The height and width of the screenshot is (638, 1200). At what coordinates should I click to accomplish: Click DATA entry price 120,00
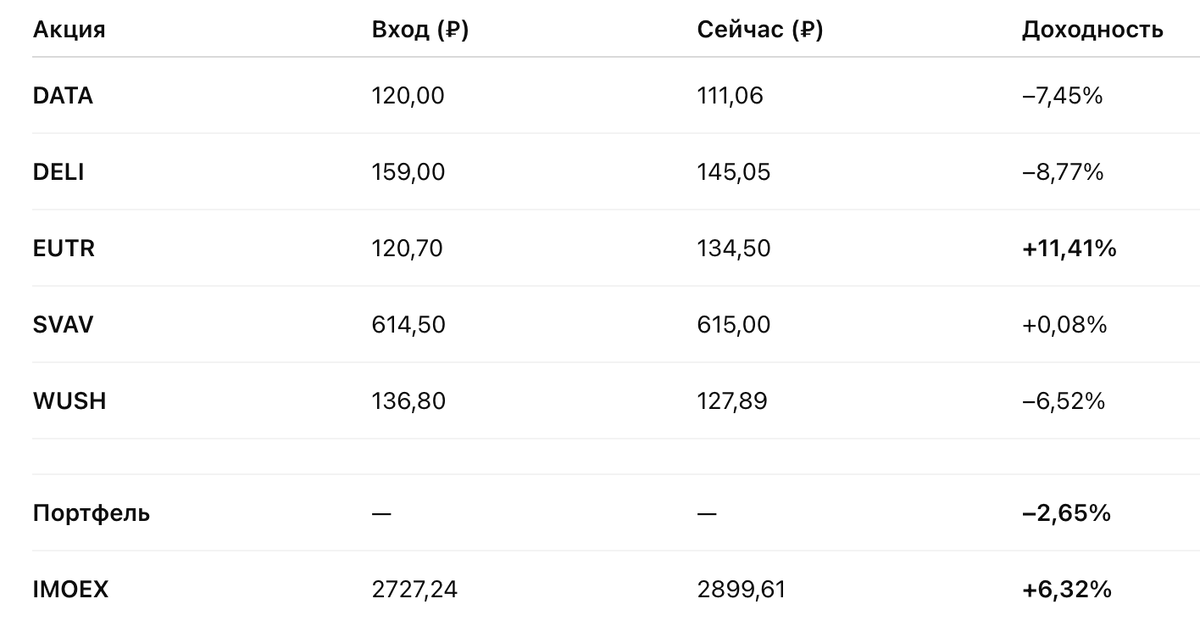[x=408, y=96]
